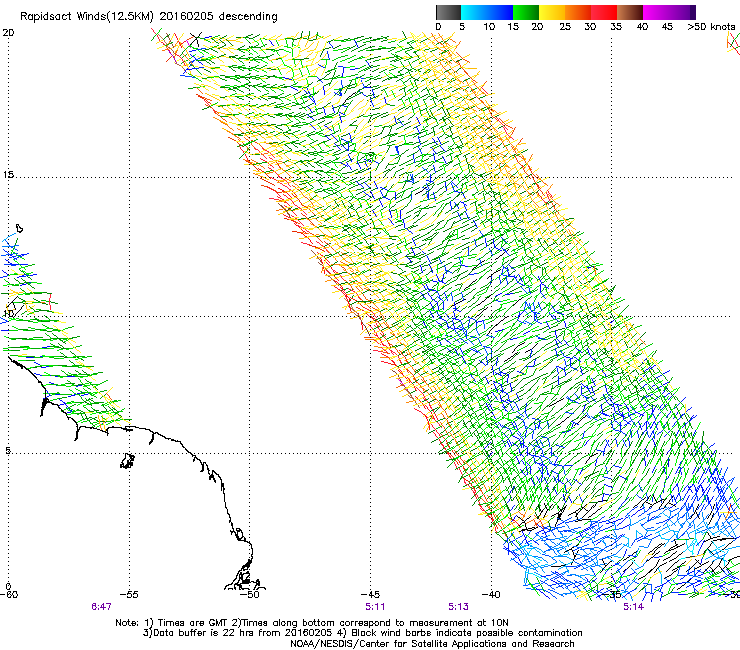Click the '>50 knots' legend label
740x650 pixels.
click(711, 27)
